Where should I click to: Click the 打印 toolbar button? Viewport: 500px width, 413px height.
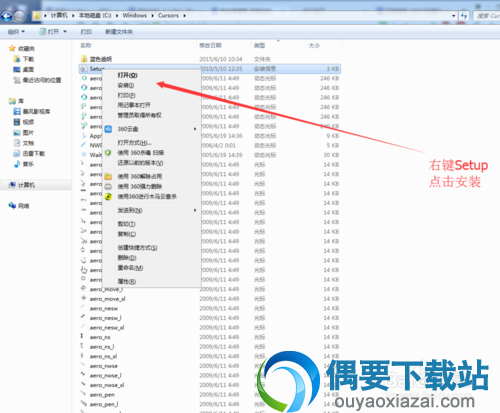point(86,32)
